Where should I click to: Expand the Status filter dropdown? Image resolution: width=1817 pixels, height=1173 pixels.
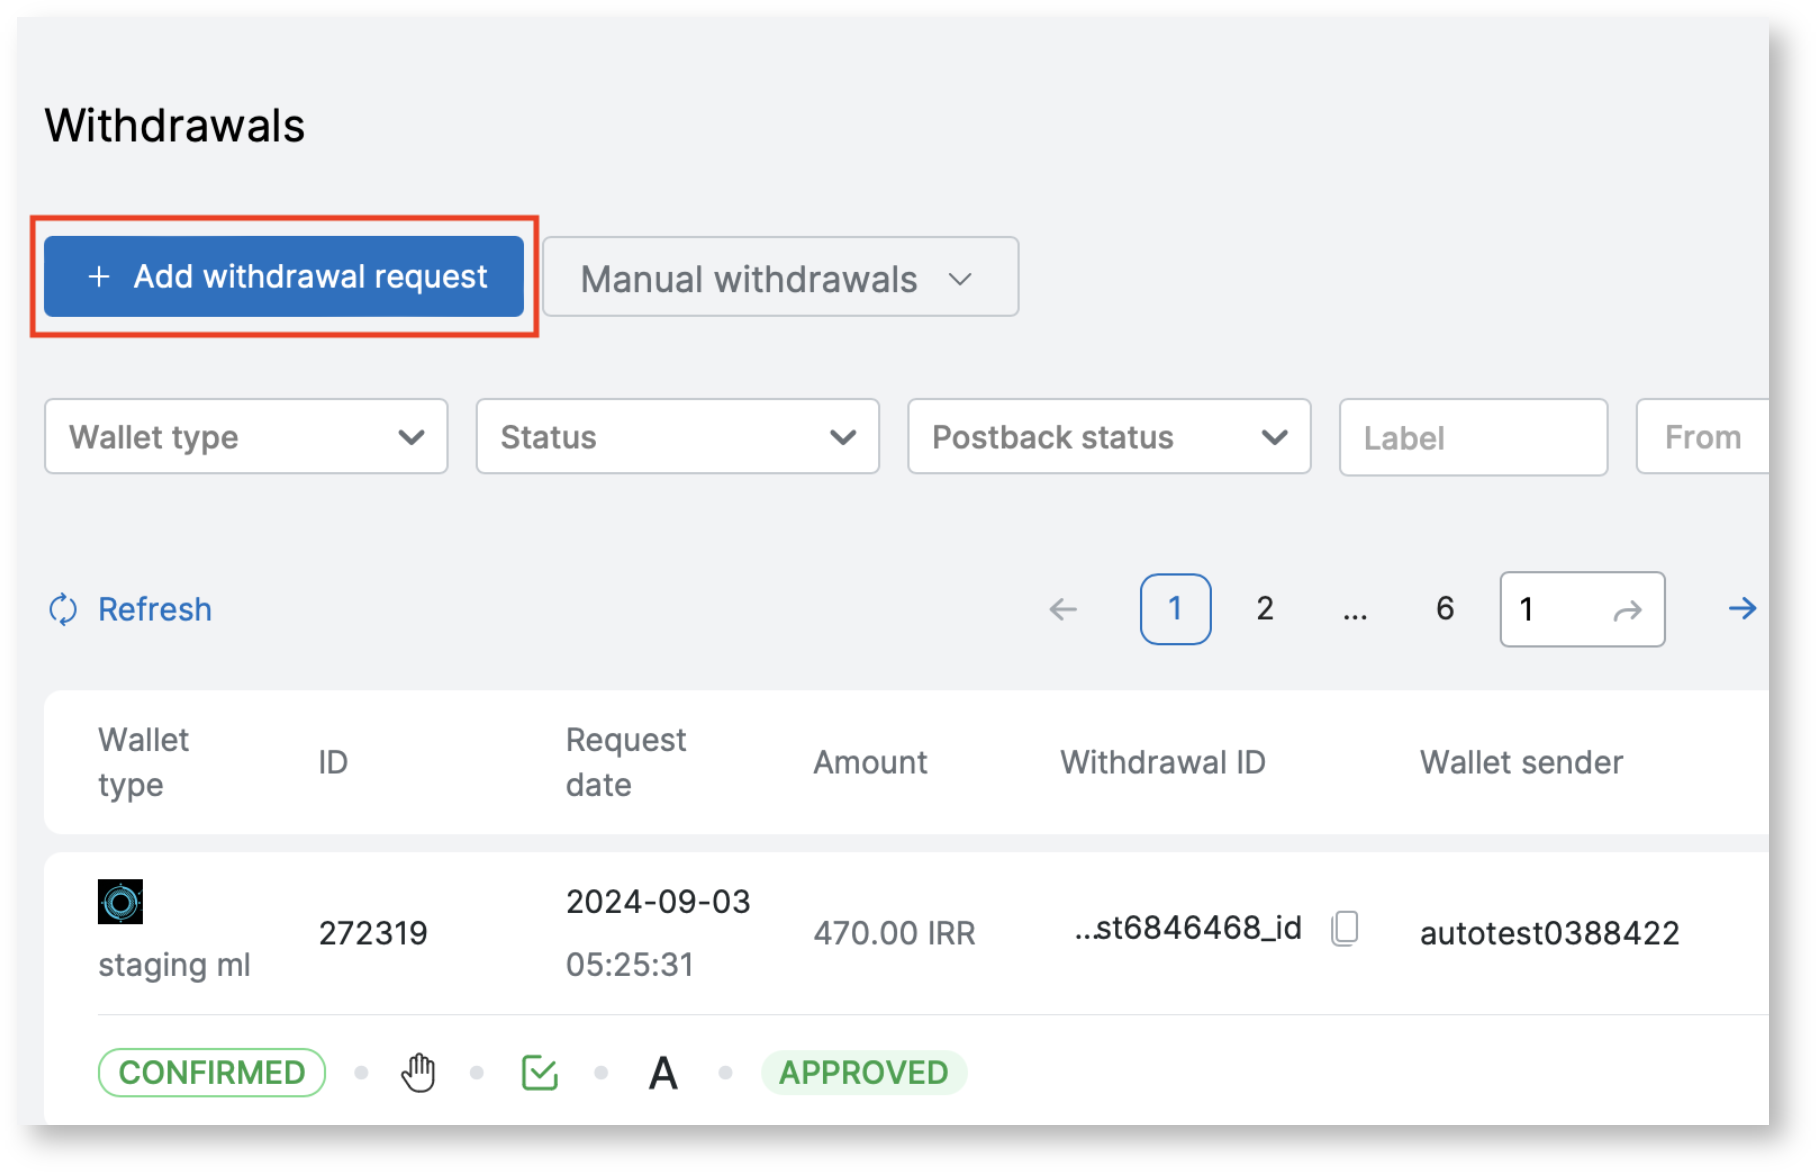(x=677, y=437)
